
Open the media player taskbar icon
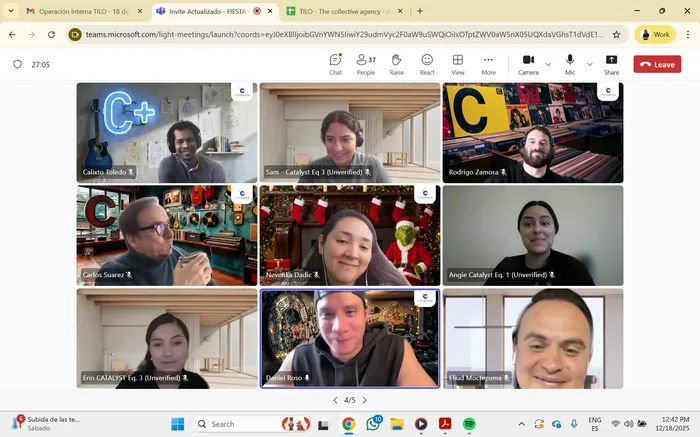tap(421, 424)
